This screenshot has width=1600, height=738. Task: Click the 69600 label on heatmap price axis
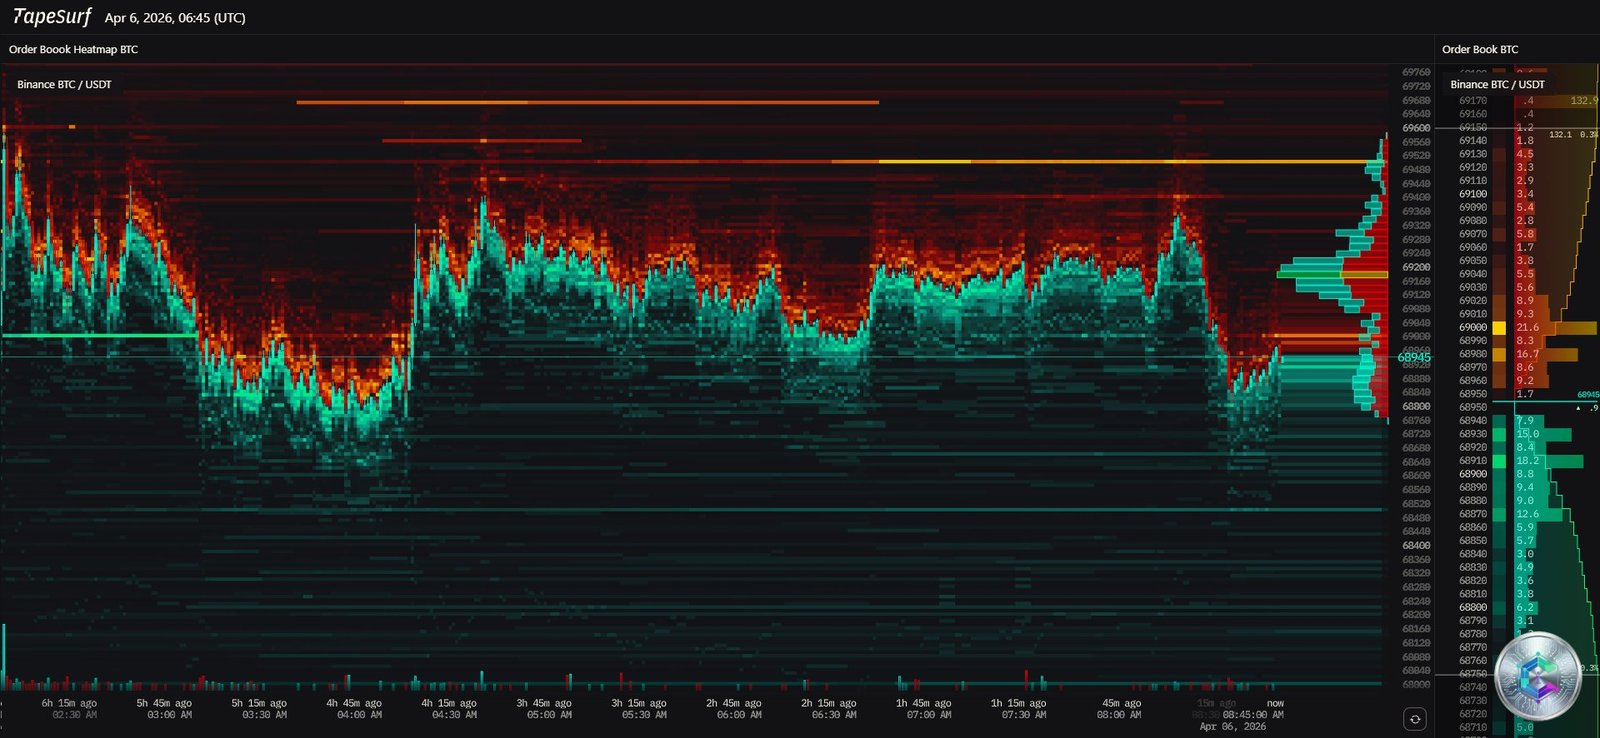1416,128
